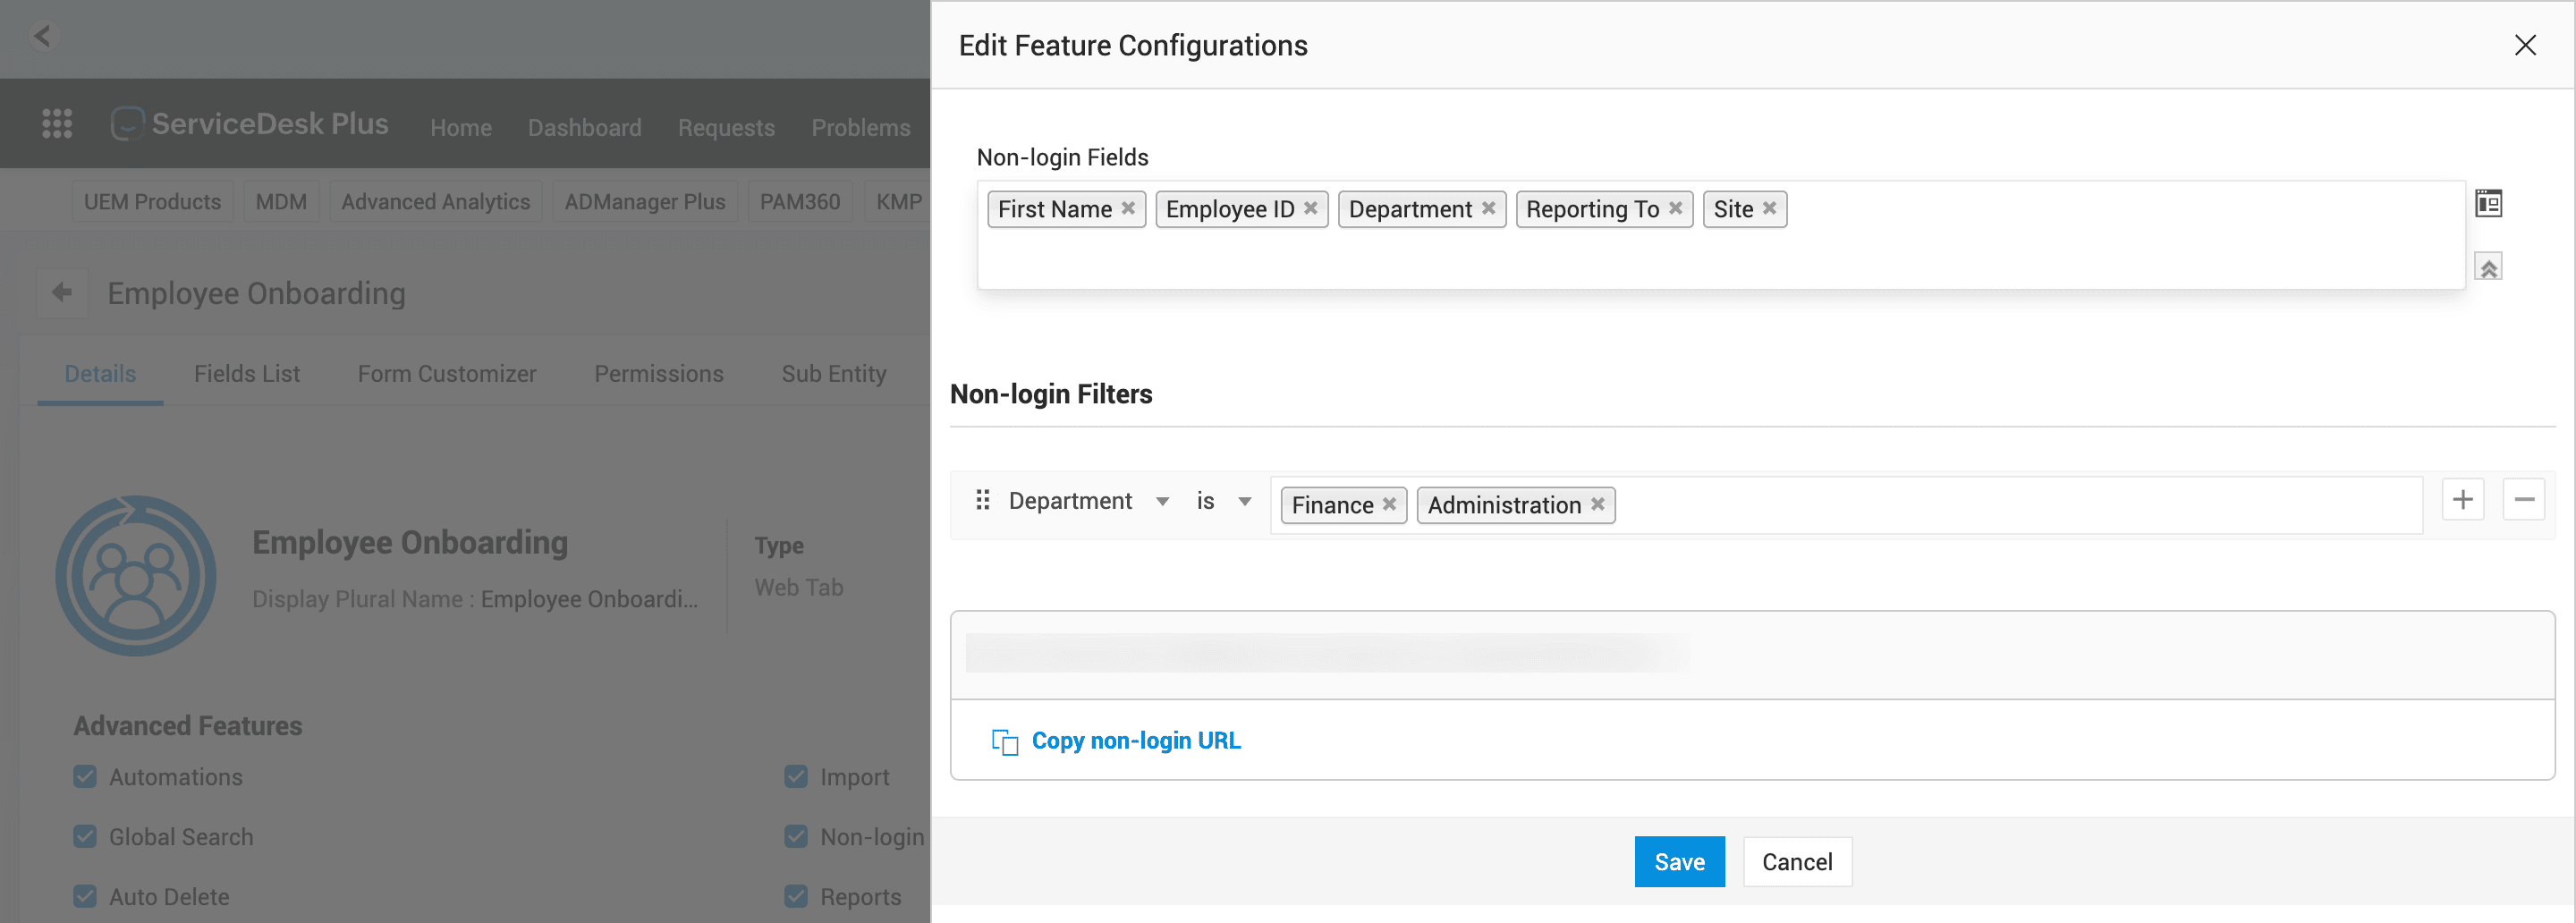Remove the Finance filter value
Image resolution: width=2576 pixels, height=923 pixels.
point(1389,504)
